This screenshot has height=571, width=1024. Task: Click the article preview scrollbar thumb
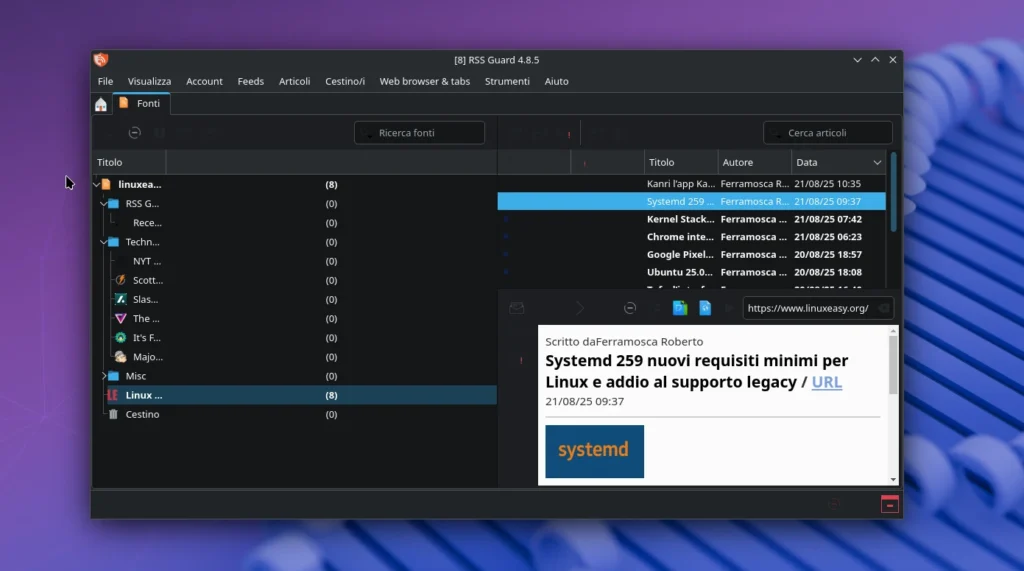893,366
